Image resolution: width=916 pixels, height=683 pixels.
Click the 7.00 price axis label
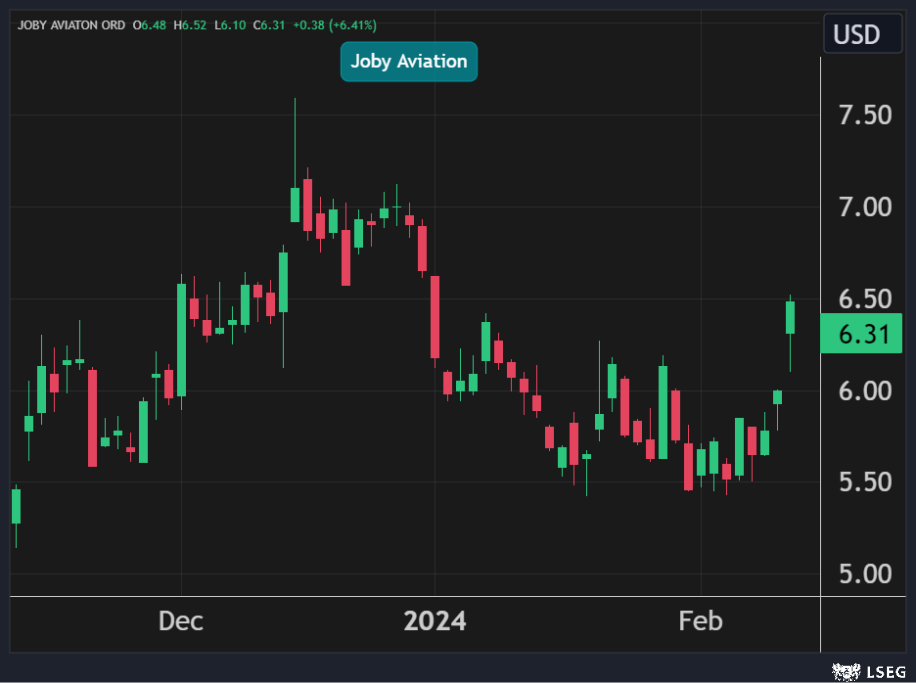865,207
